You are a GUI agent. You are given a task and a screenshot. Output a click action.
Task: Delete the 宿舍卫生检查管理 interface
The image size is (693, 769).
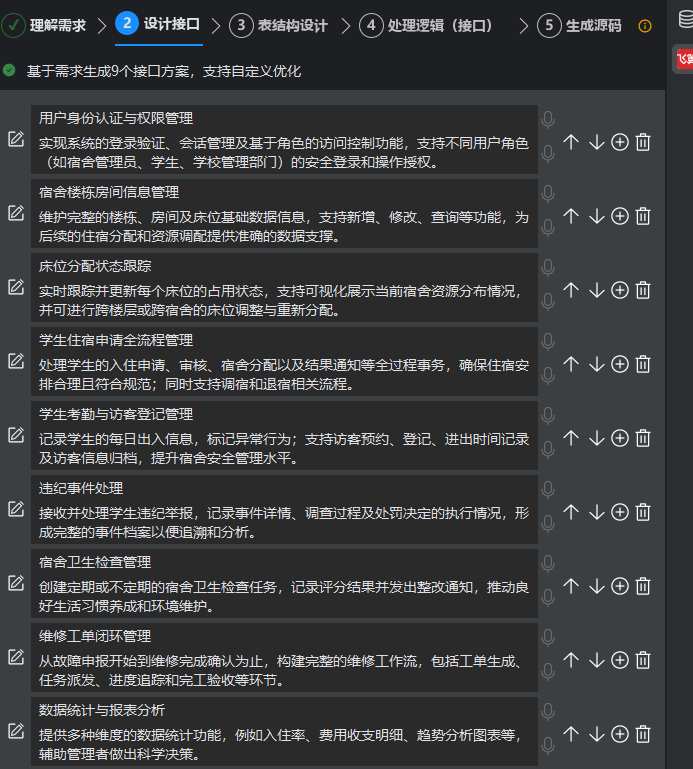pos(643,587)
